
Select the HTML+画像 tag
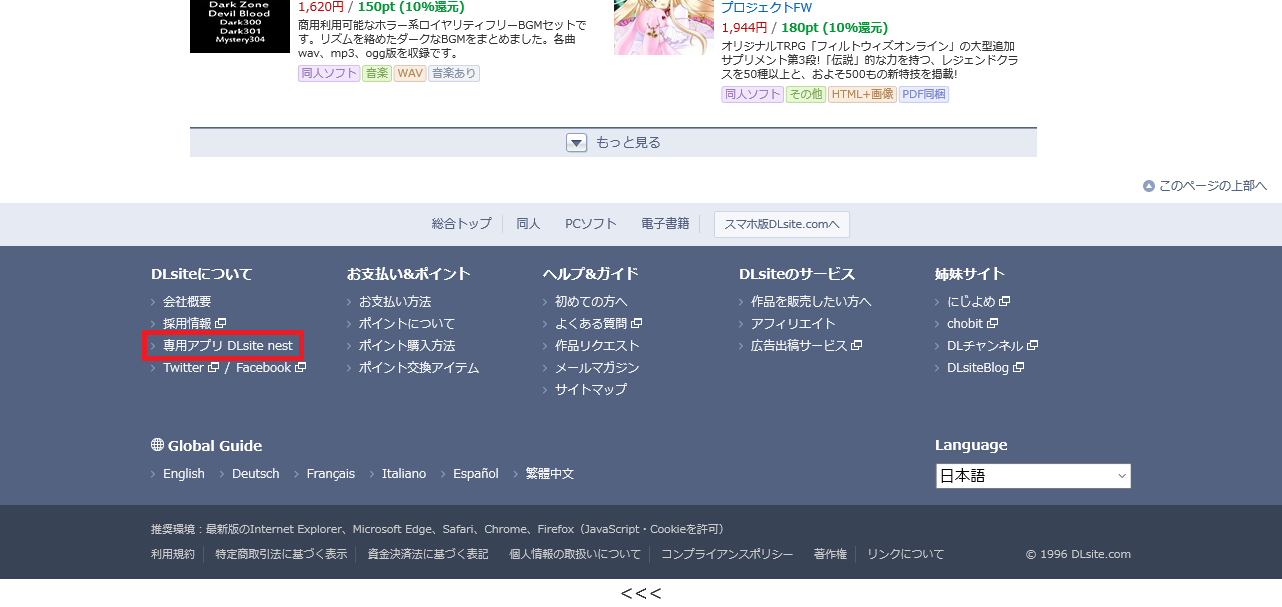coord(862,94)
